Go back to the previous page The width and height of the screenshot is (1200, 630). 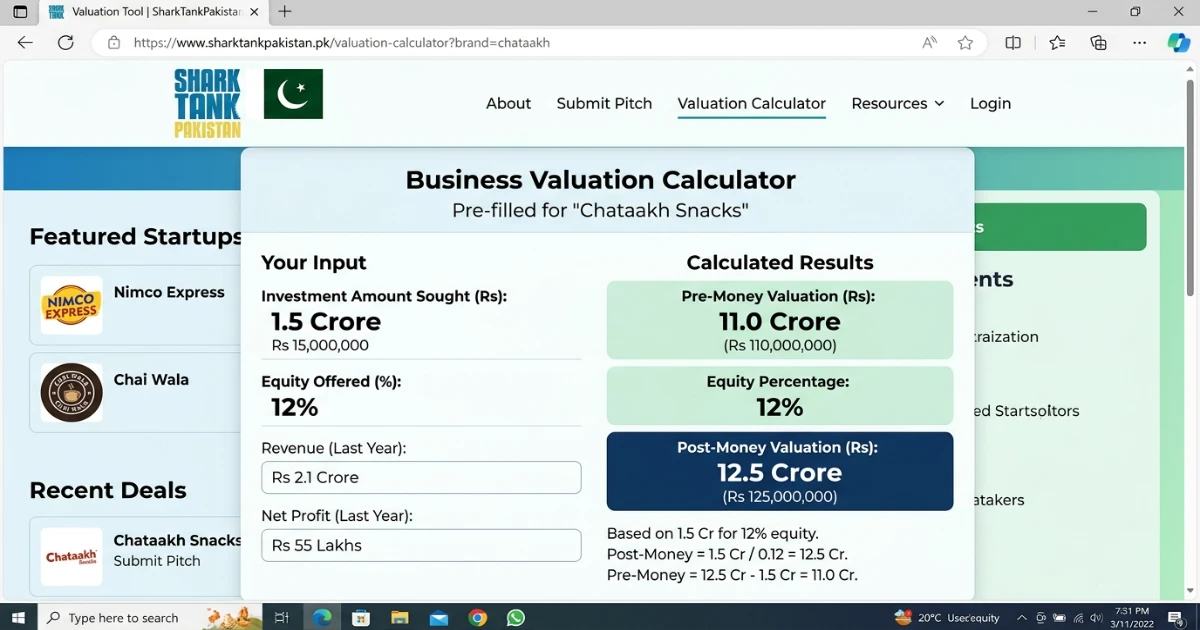[25, 43]
